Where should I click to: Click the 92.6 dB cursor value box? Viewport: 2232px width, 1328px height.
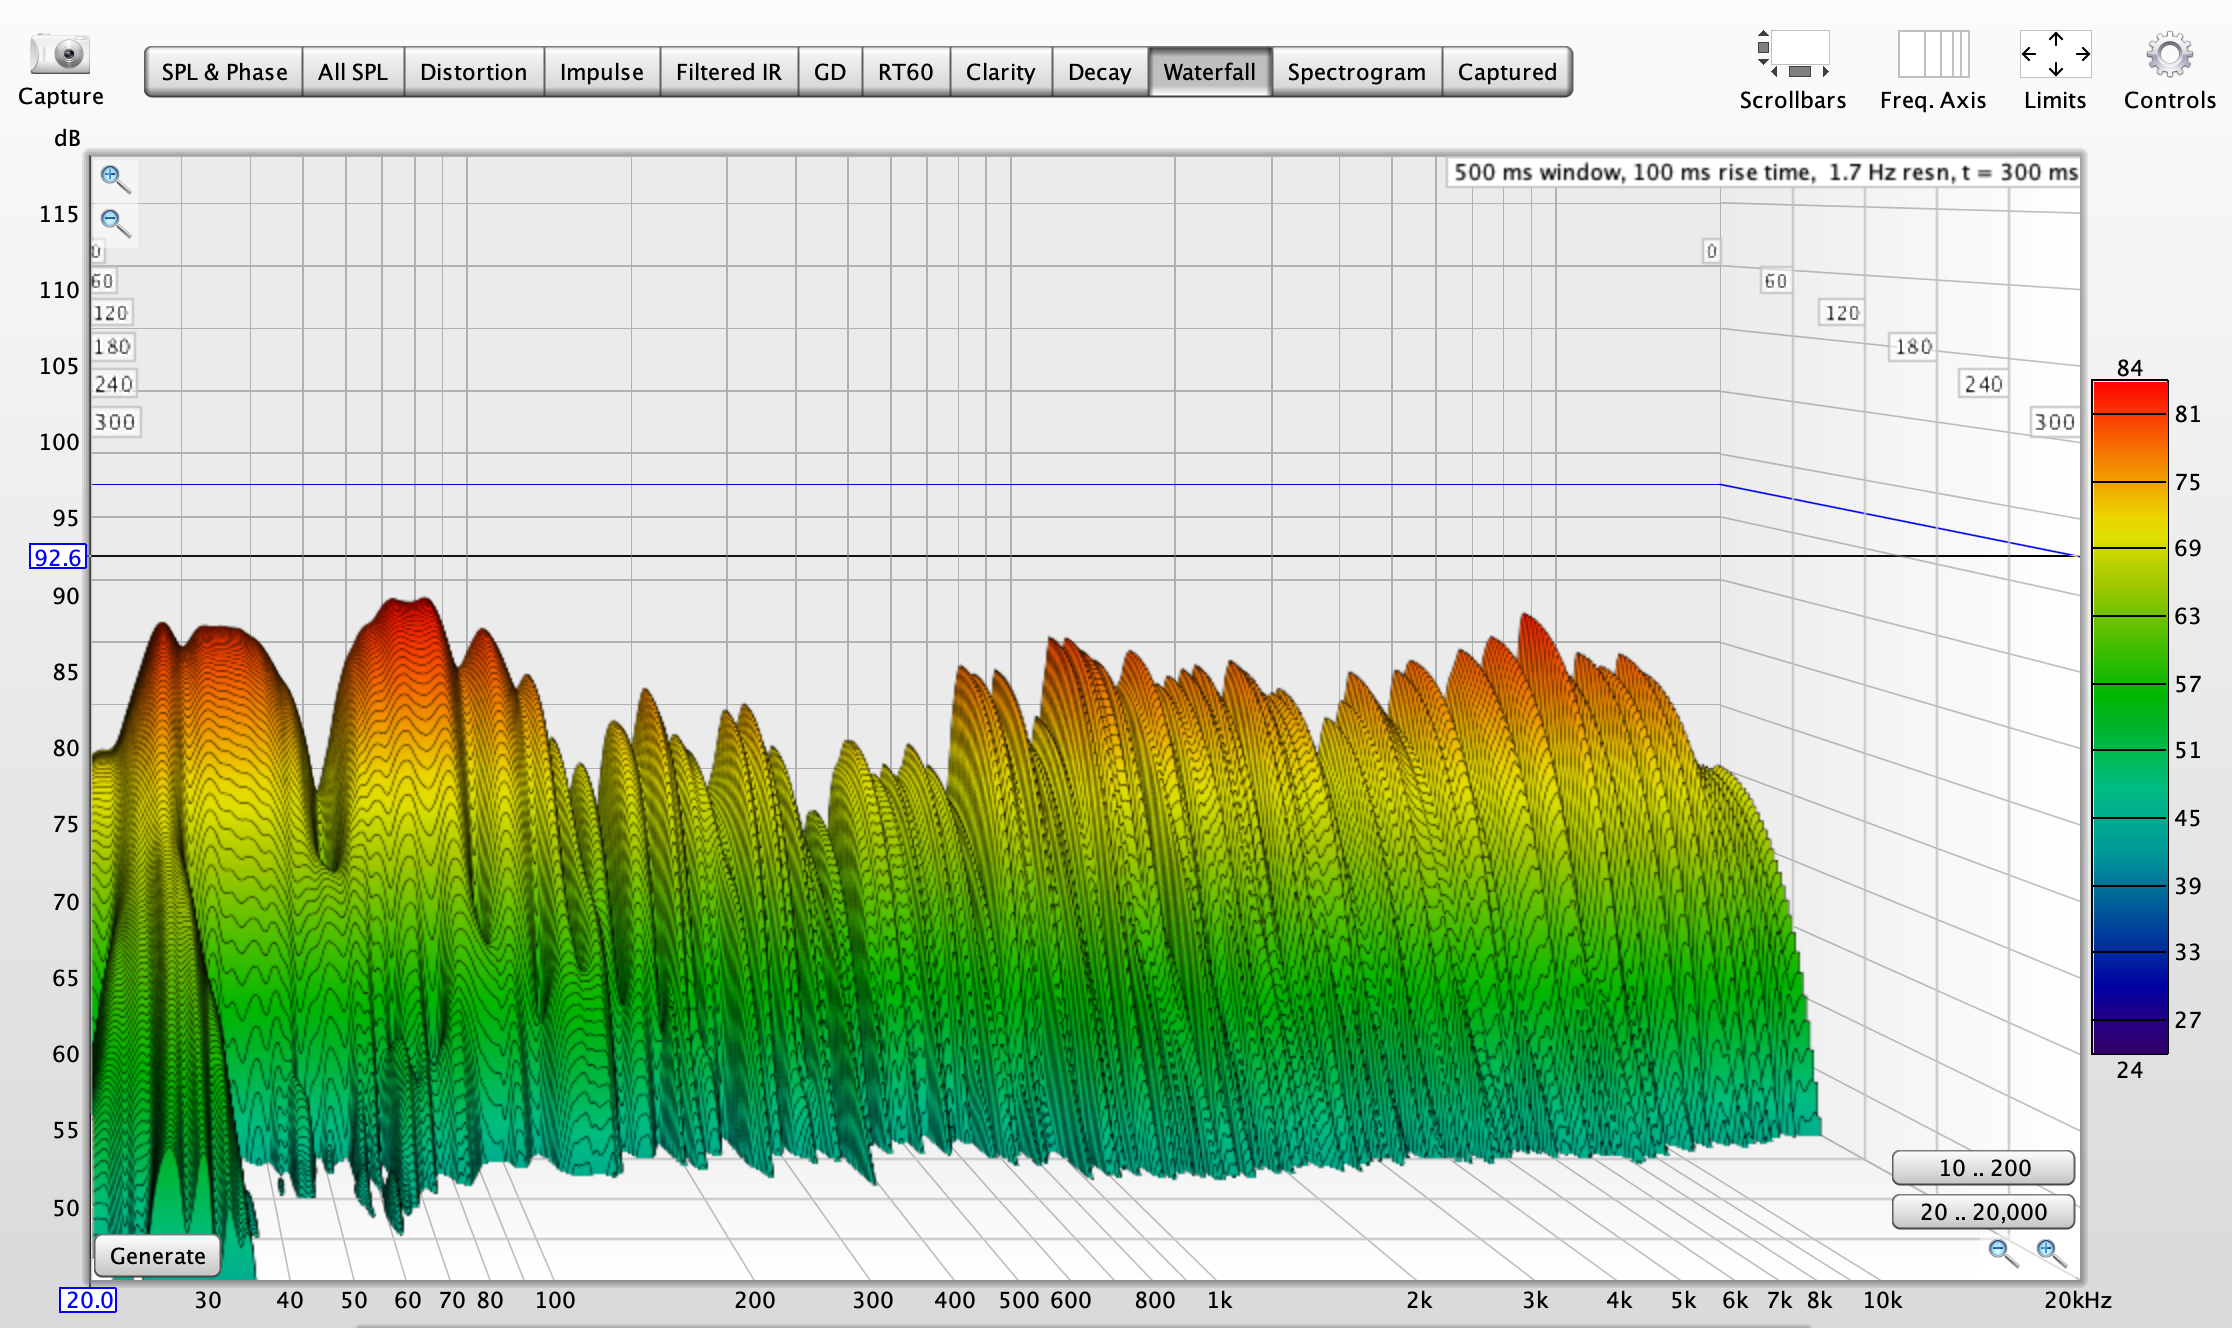point(58,557)
